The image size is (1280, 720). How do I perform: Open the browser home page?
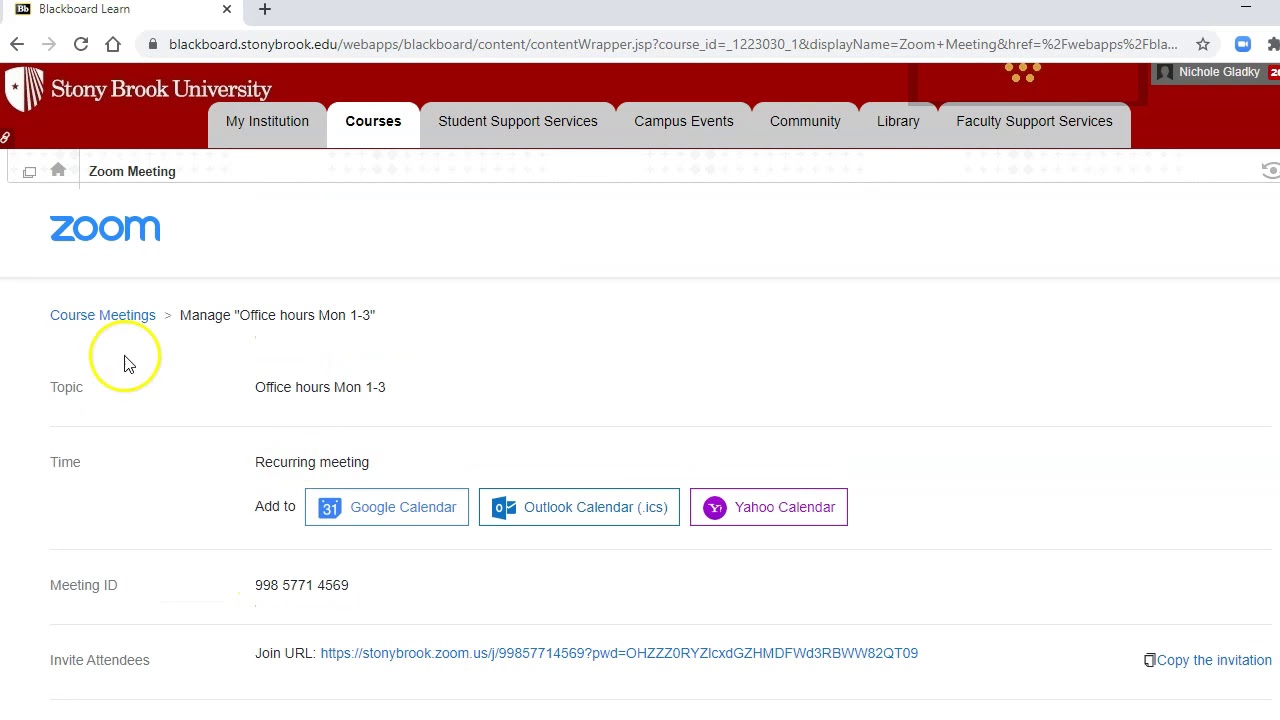tap(113, 44)
